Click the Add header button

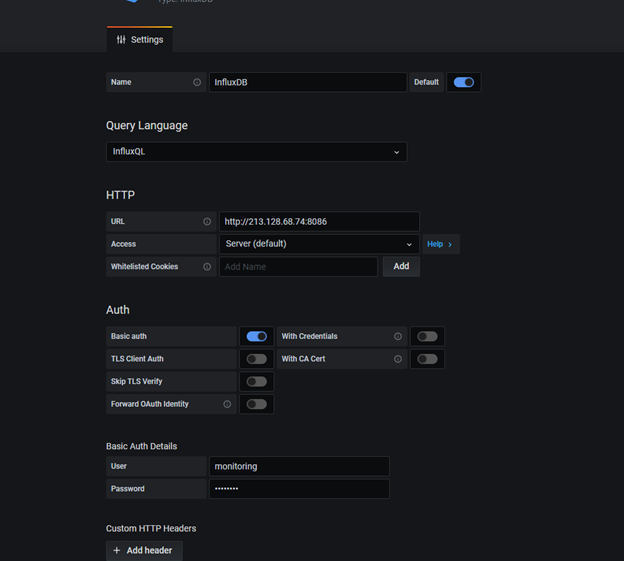click(144, 551)
